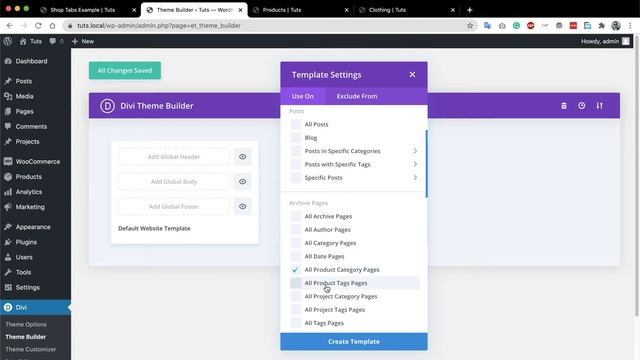Click Add Global Header area
Image resolution: width=640 pixels, height=360 pixels.
(174, 157)
